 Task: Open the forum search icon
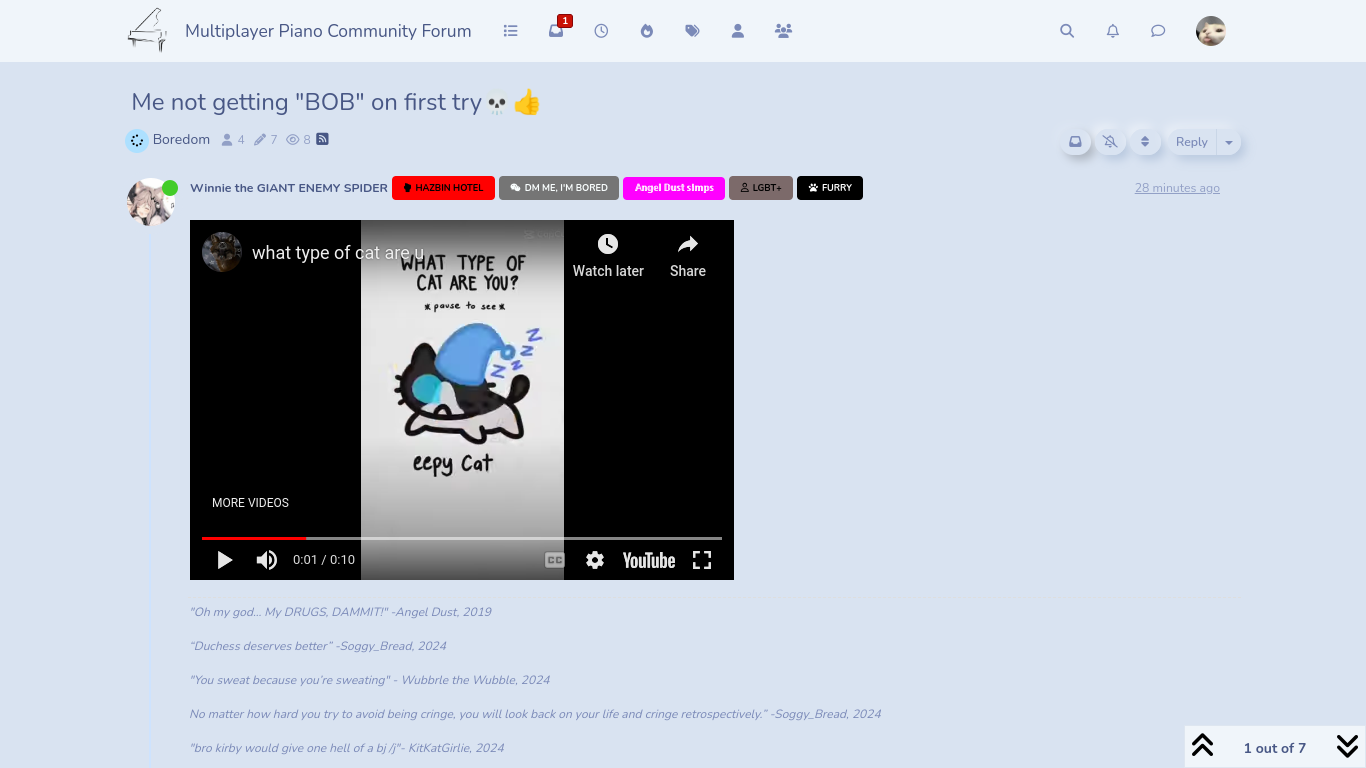point(1067,31)
